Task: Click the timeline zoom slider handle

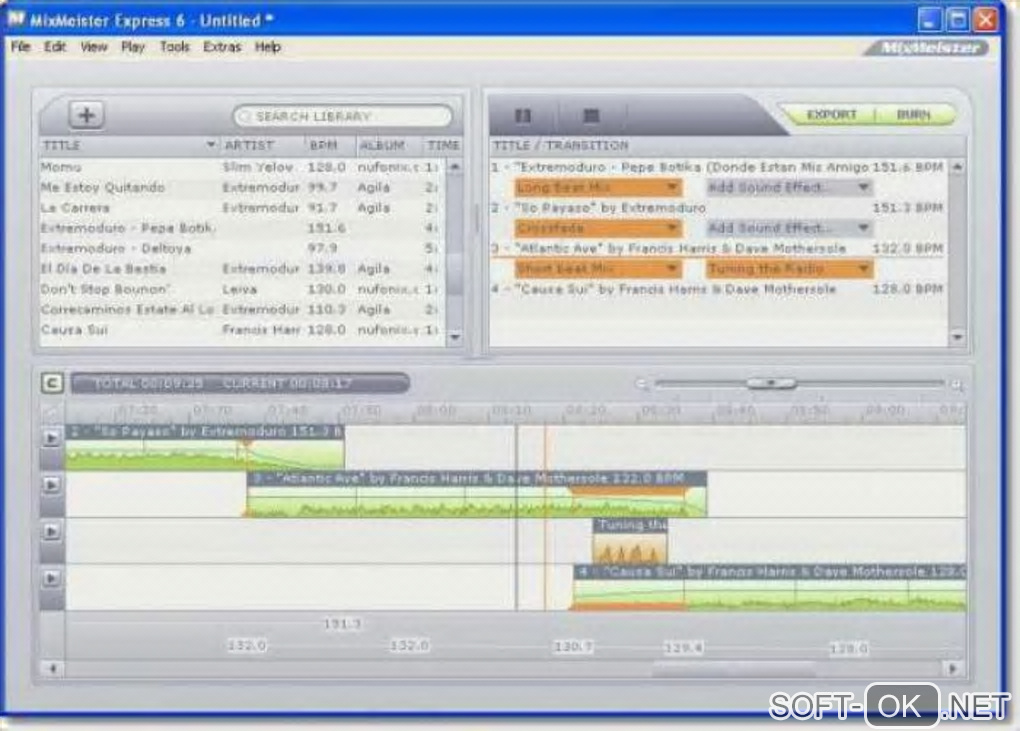Action: click(x=771, y=383)
